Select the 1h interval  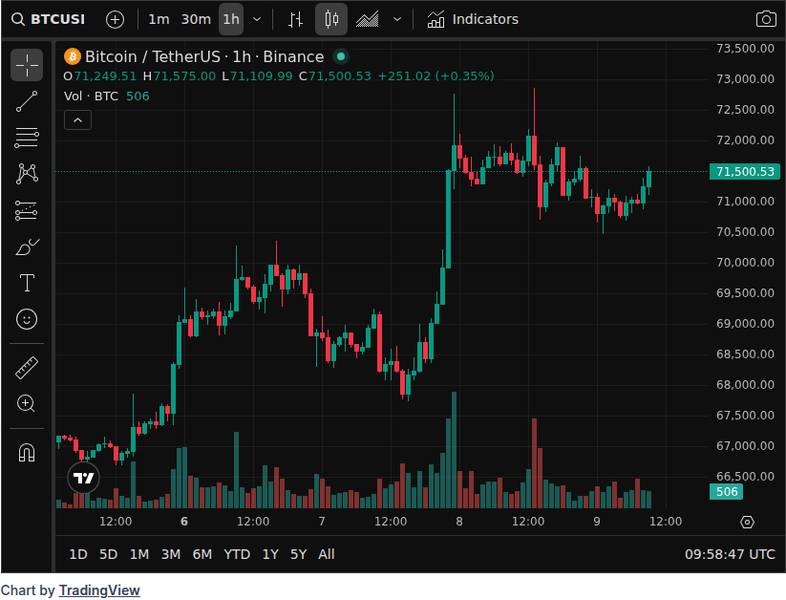coord(231,20)
